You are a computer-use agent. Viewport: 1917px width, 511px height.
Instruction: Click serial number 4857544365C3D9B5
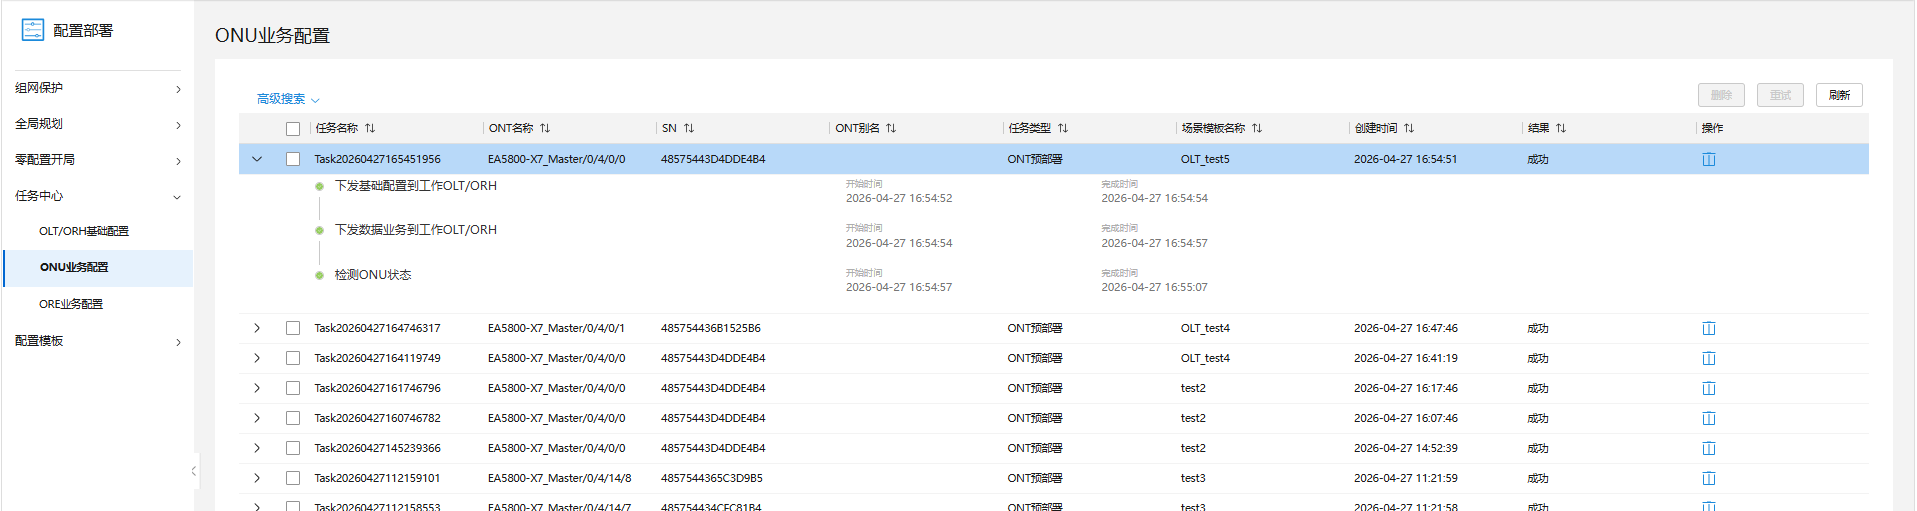712,478
